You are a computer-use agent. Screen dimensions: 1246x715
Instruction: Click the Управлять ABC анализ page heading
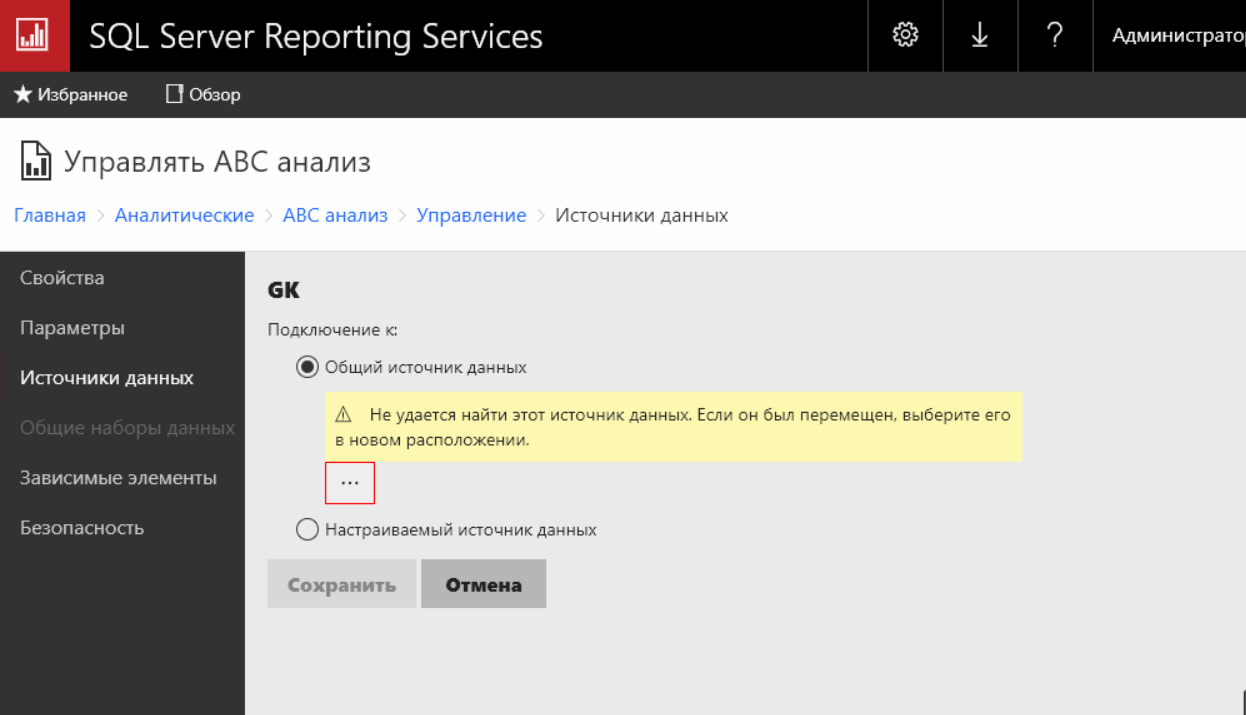coord(217,161)
